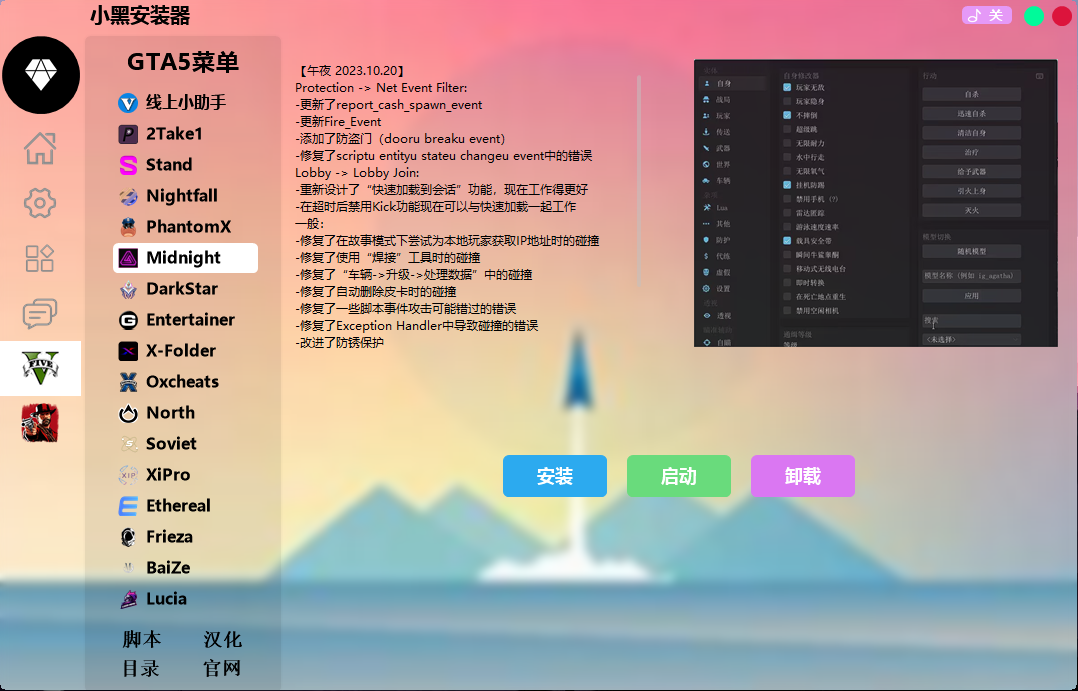Screen dimensions: 1078x691
Task: Click the Nightfall planet icon
Action: pos(128,196)
